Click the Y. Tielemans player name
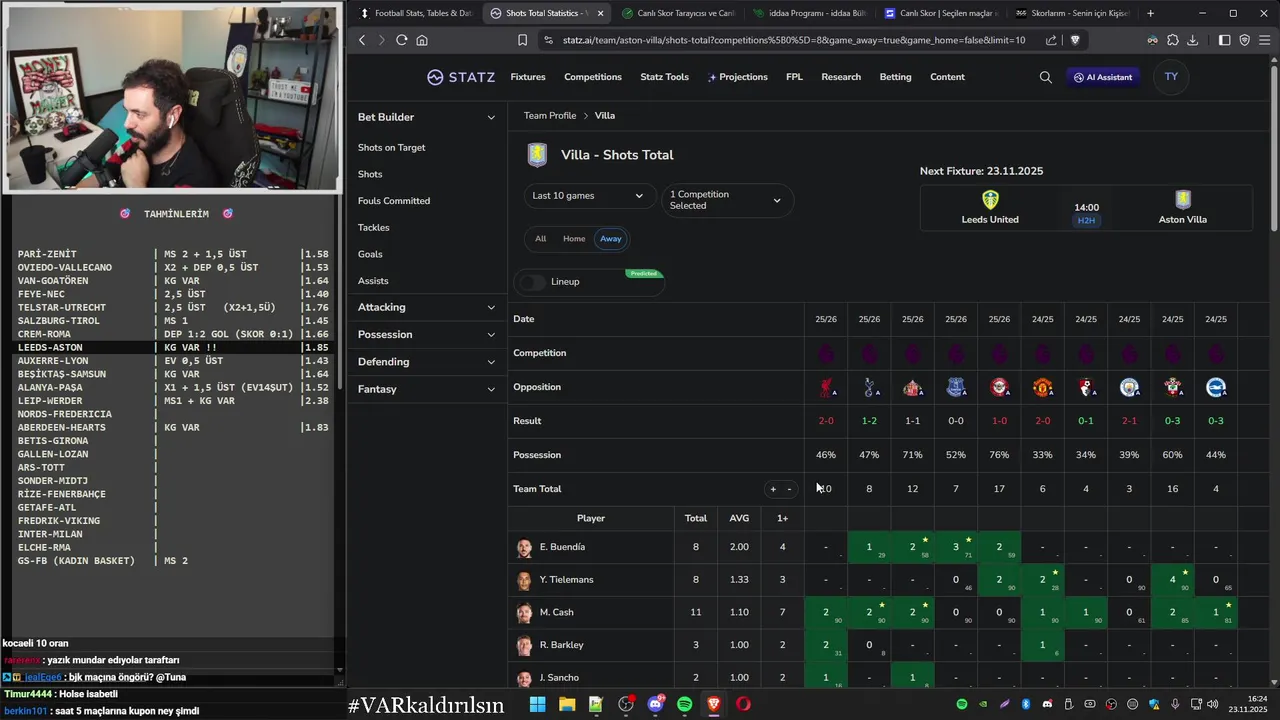 (566, 580)
